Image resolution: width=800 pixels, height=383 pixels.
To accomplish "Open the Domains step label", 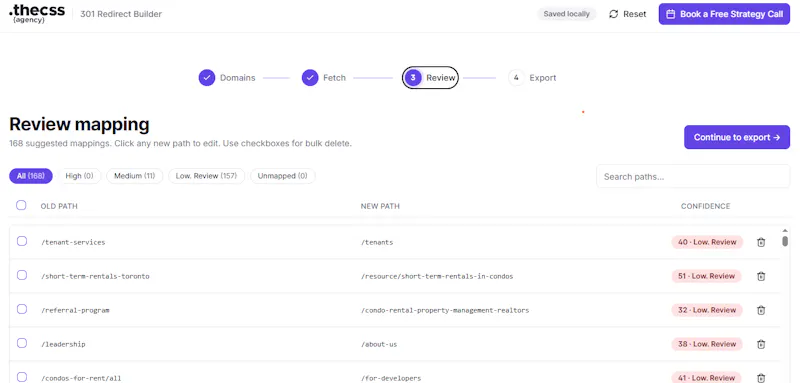I will tap(238, 78).
